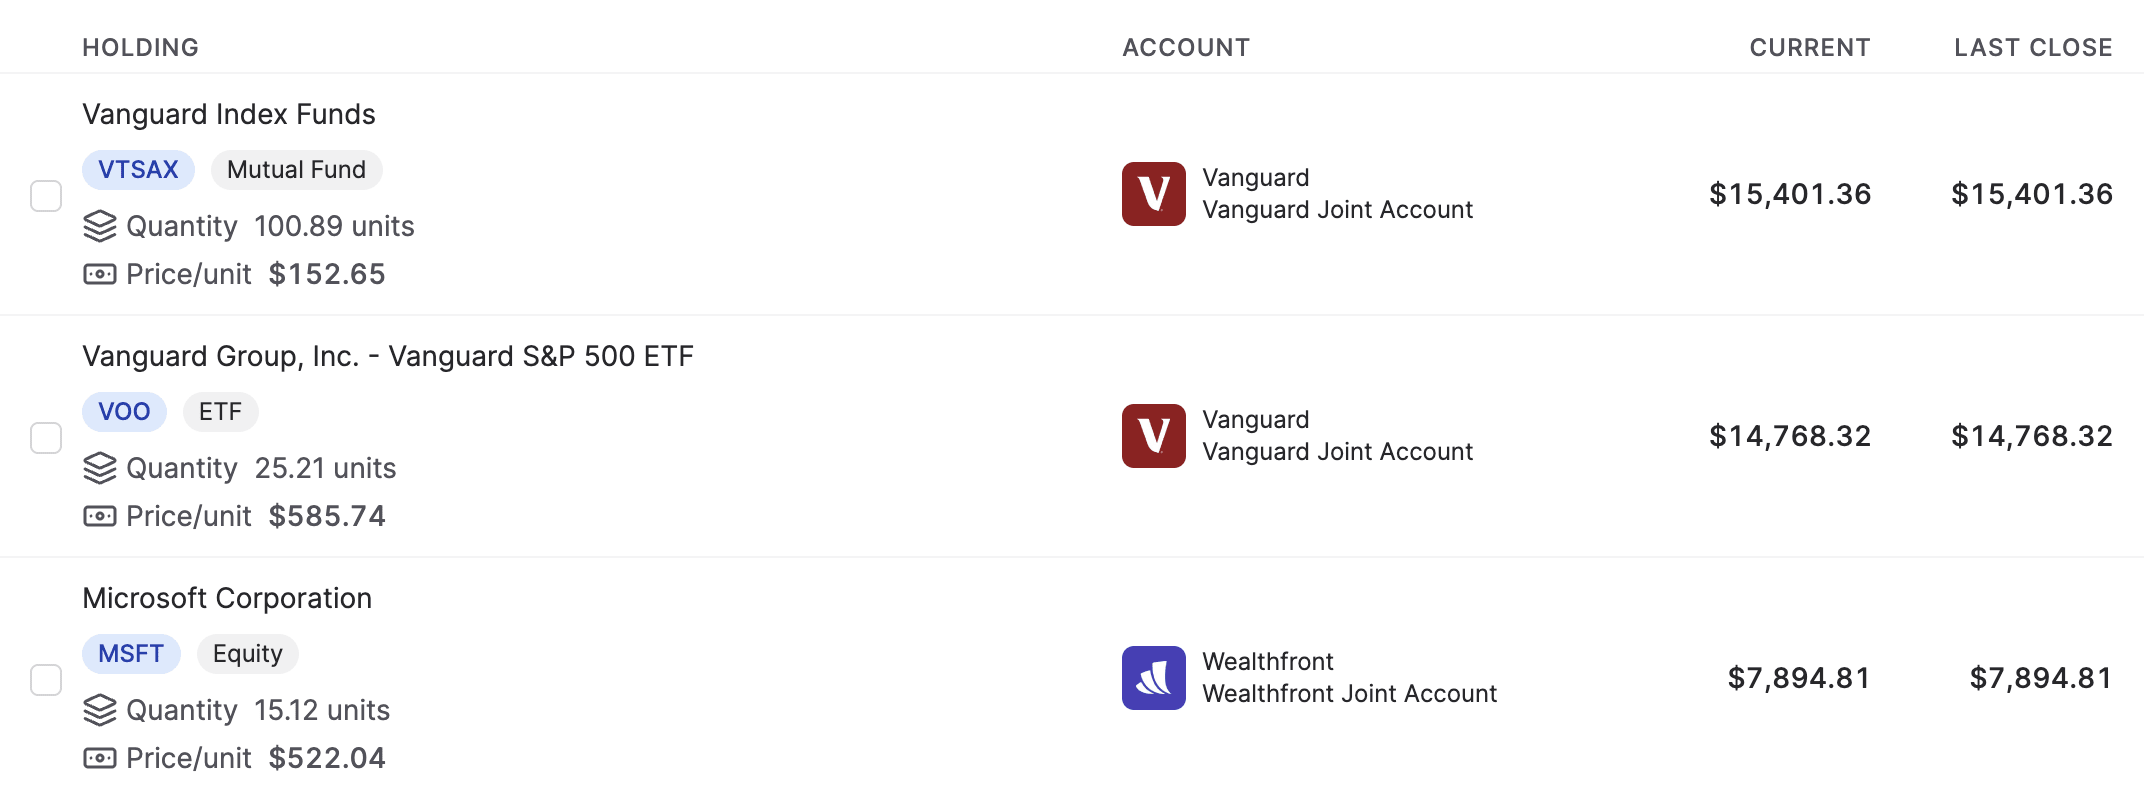This screenshot has width=2144, height=796.
Task: Check the VOO holding row checkbox
Action: coord(46,437)
